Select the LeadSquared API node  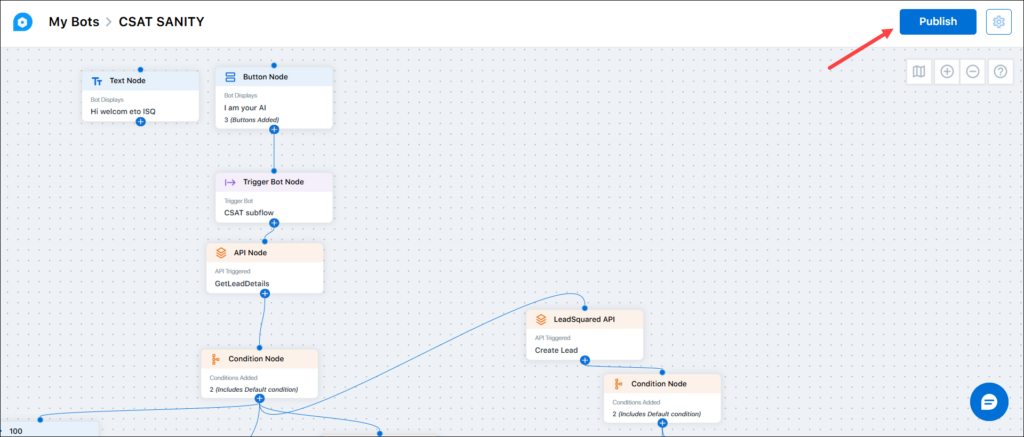pos(584,335)
